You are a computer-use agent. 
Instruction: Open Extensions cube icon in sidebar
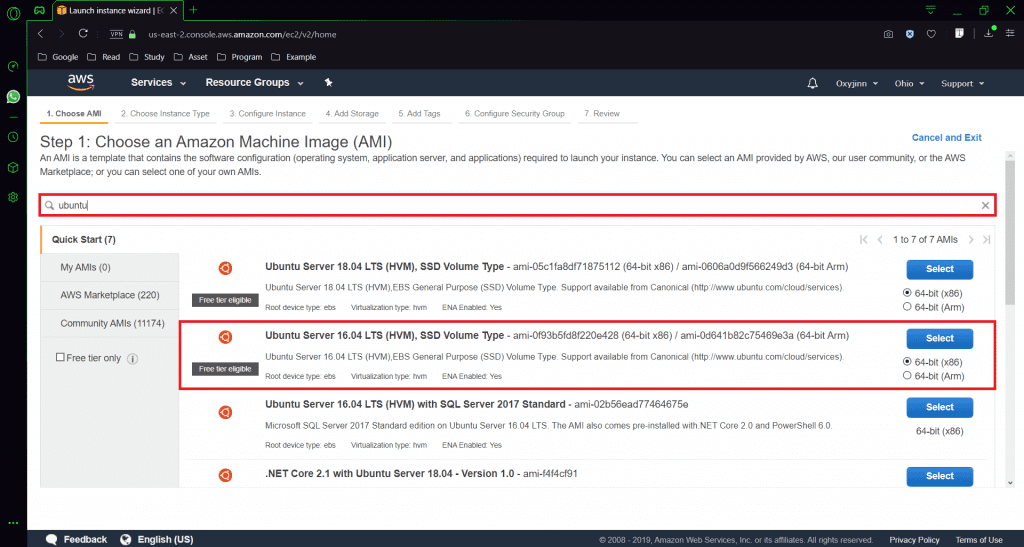click(13, 168)
